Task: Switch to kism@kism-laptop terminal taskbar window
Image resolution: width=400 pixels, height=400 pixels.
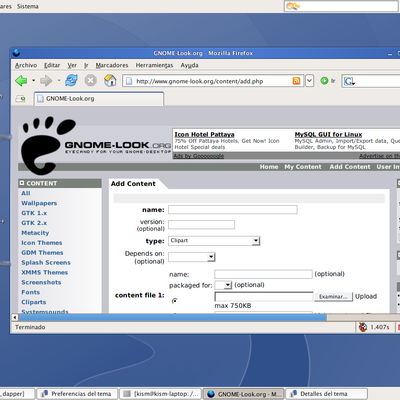Action: [161, 394]
